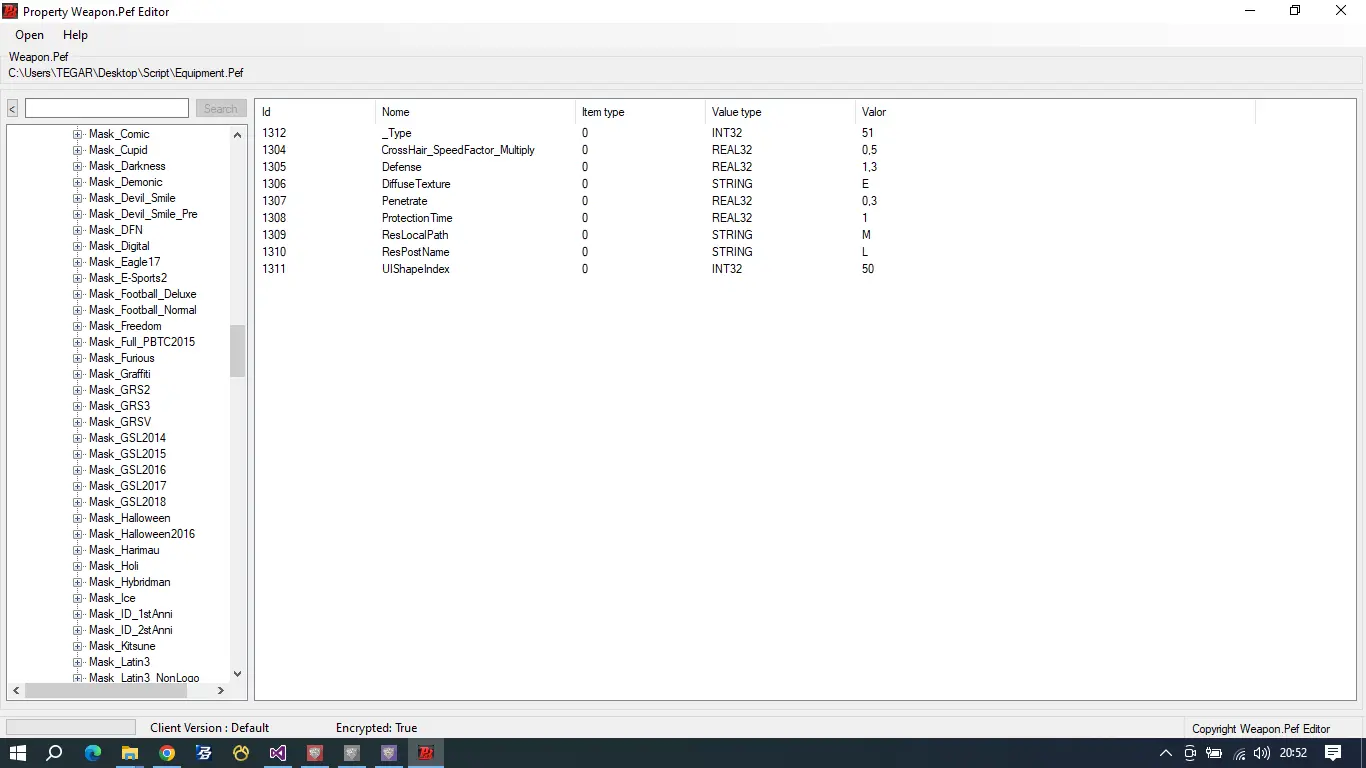Launch Microsoft Edge from the taskbar
The height and width of the screenshot is (768, 1366).
tap(93, 753)
